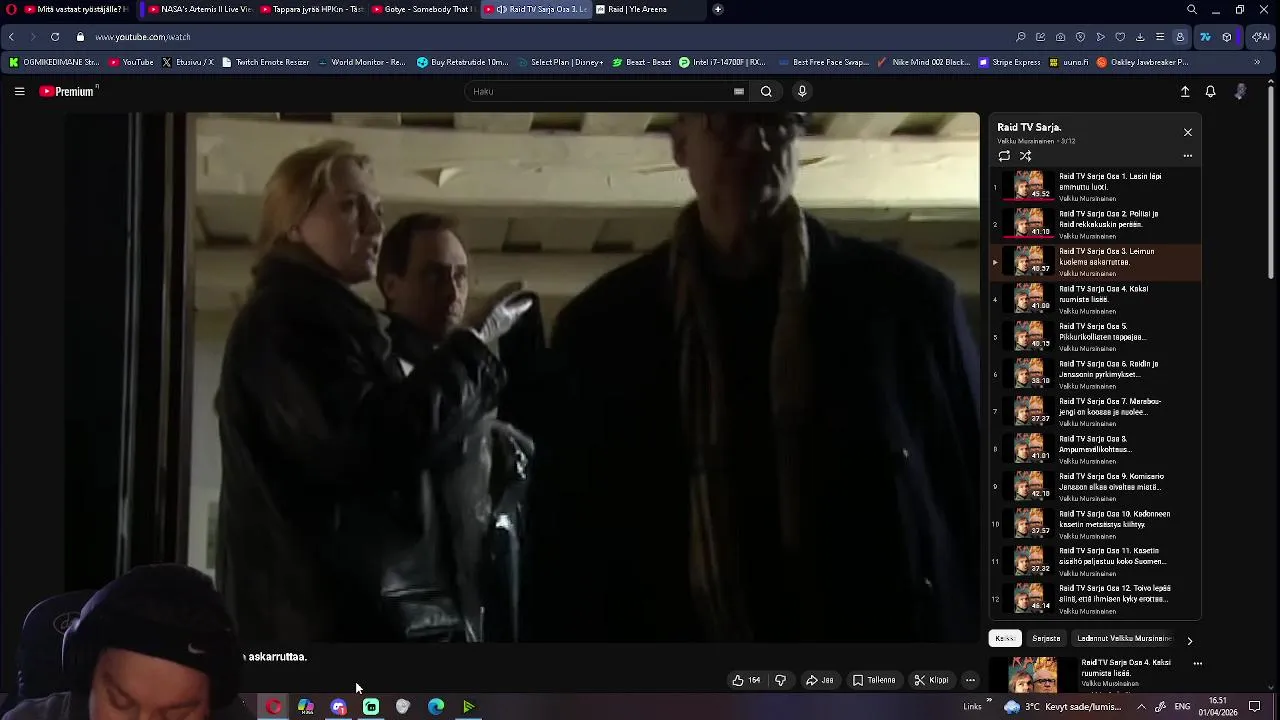1280x720 pixels.
Task: Play Raid TV Sarja Osa 1 from playlist
Action: pos(1095,186)
